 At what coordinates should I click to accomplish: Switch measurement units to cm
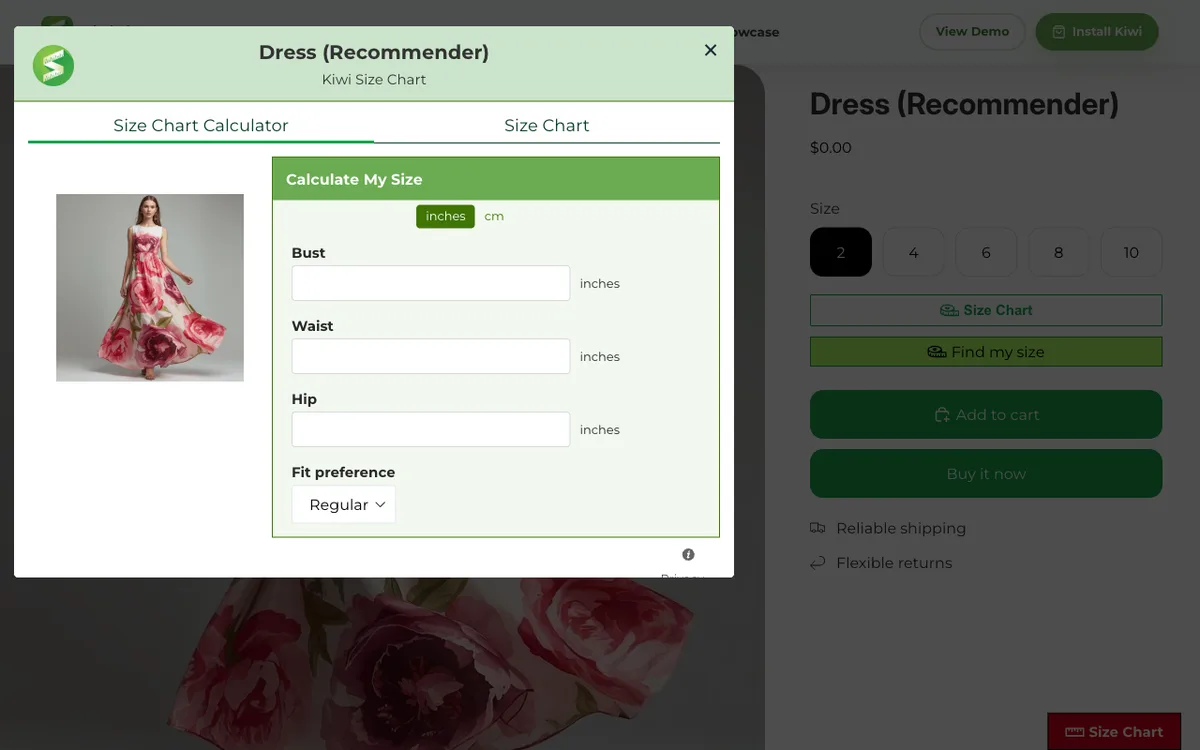[x=494, y=216]
